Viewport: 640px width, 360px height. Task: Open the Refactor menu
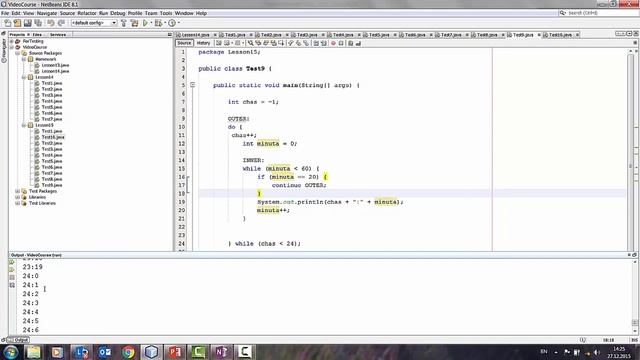click(87, 13)
